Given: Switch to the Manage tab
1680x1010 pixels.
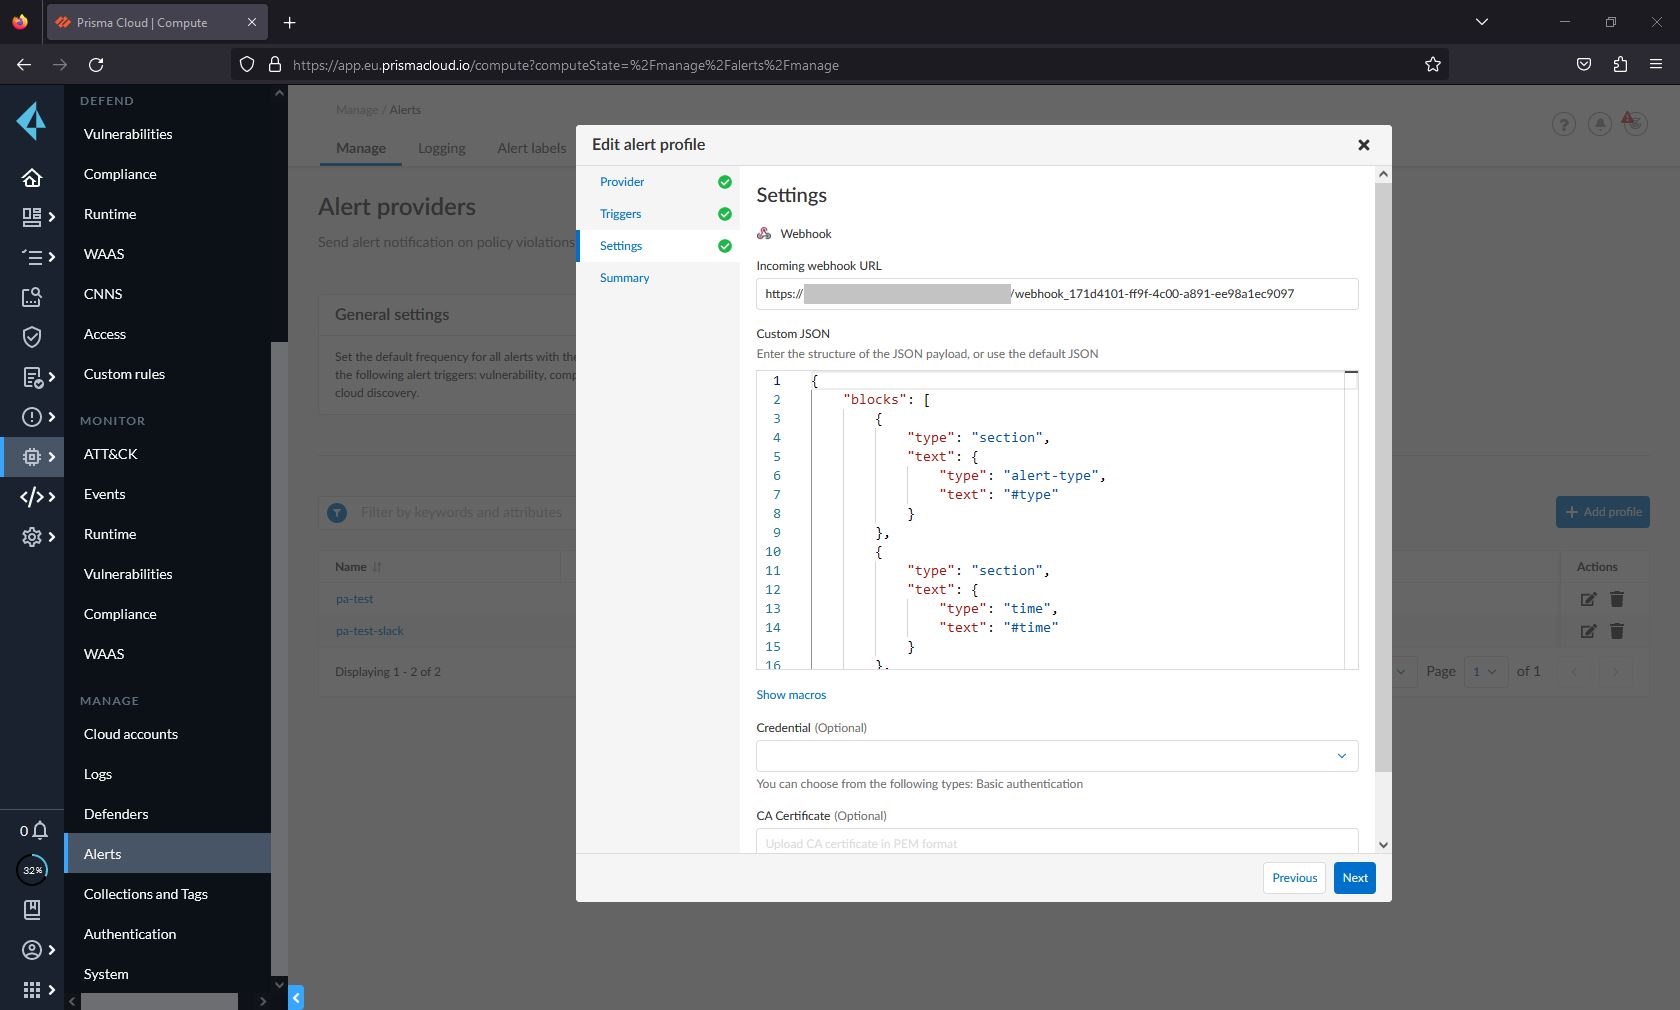Looking at the screenshot, I should pyautogui.click(x=361, y=148).
